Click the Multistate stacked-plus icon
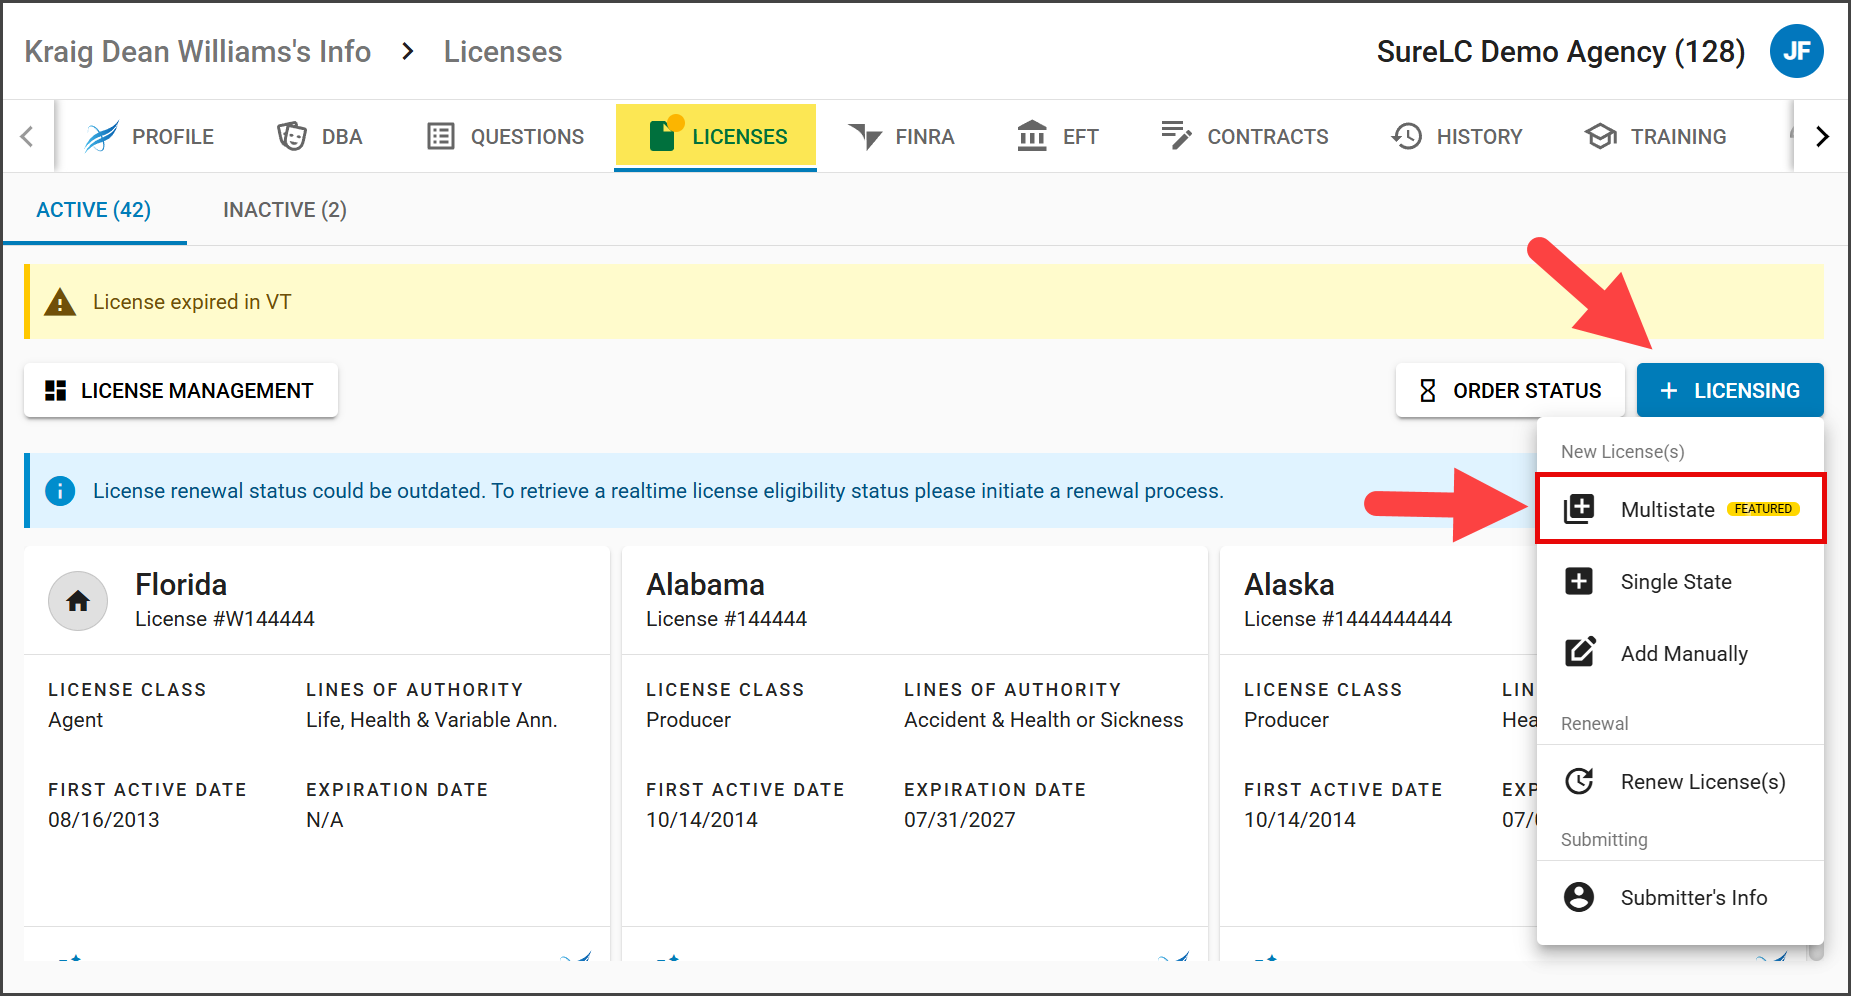Screen dimensions: 1851x996 1579,509
